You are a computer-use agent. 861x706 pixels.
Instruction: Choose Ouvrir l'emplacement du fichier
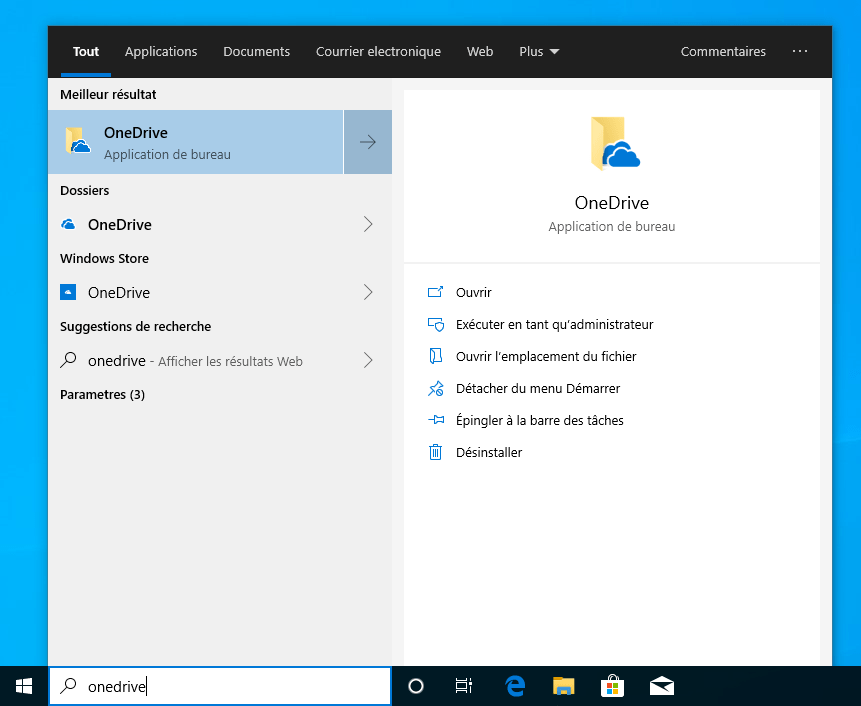[546, 356]
